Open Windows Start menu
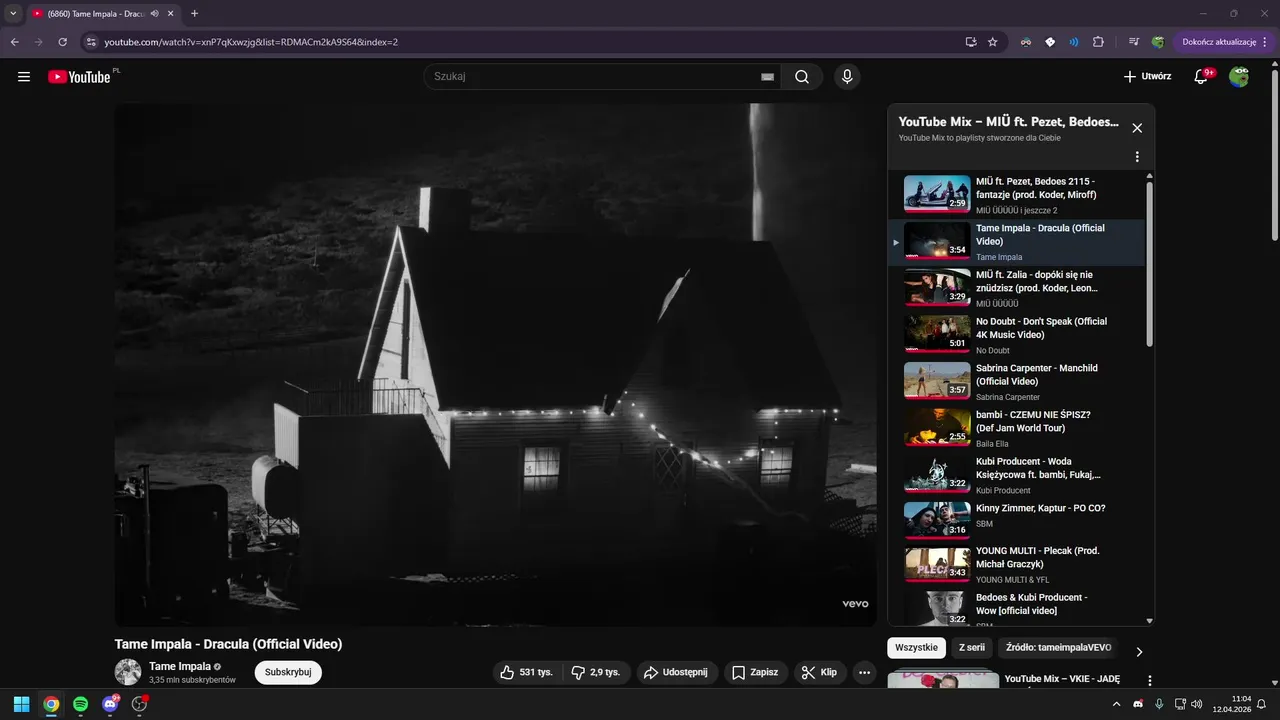Screen dimensions: 1280x720 click(x=21, y=704)
